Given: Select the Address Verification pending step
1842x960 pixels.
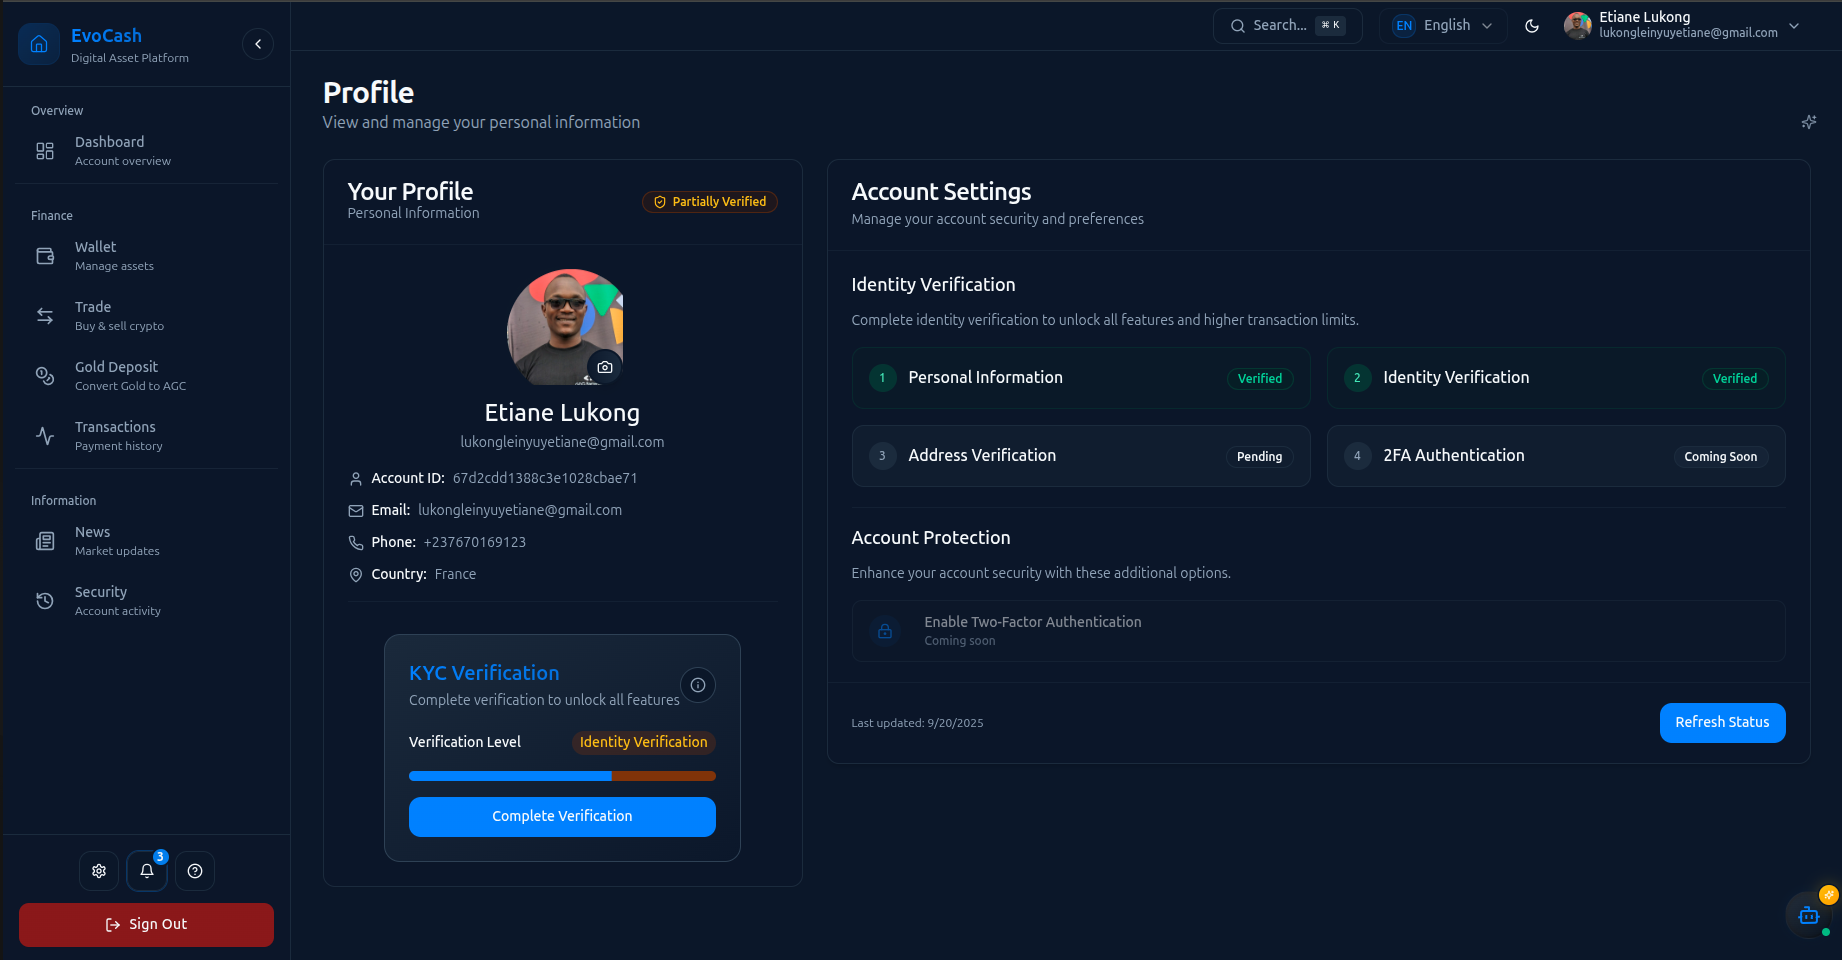Looking at the screenshot, I should point(1080,455).
